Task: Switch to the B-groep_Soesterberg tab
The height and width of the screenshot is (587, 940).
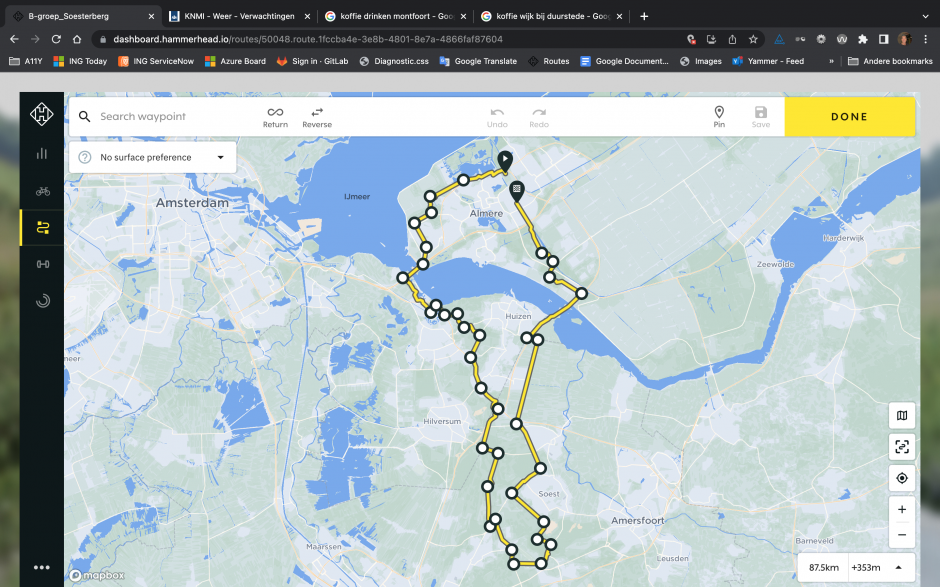Action: point(83,16)
